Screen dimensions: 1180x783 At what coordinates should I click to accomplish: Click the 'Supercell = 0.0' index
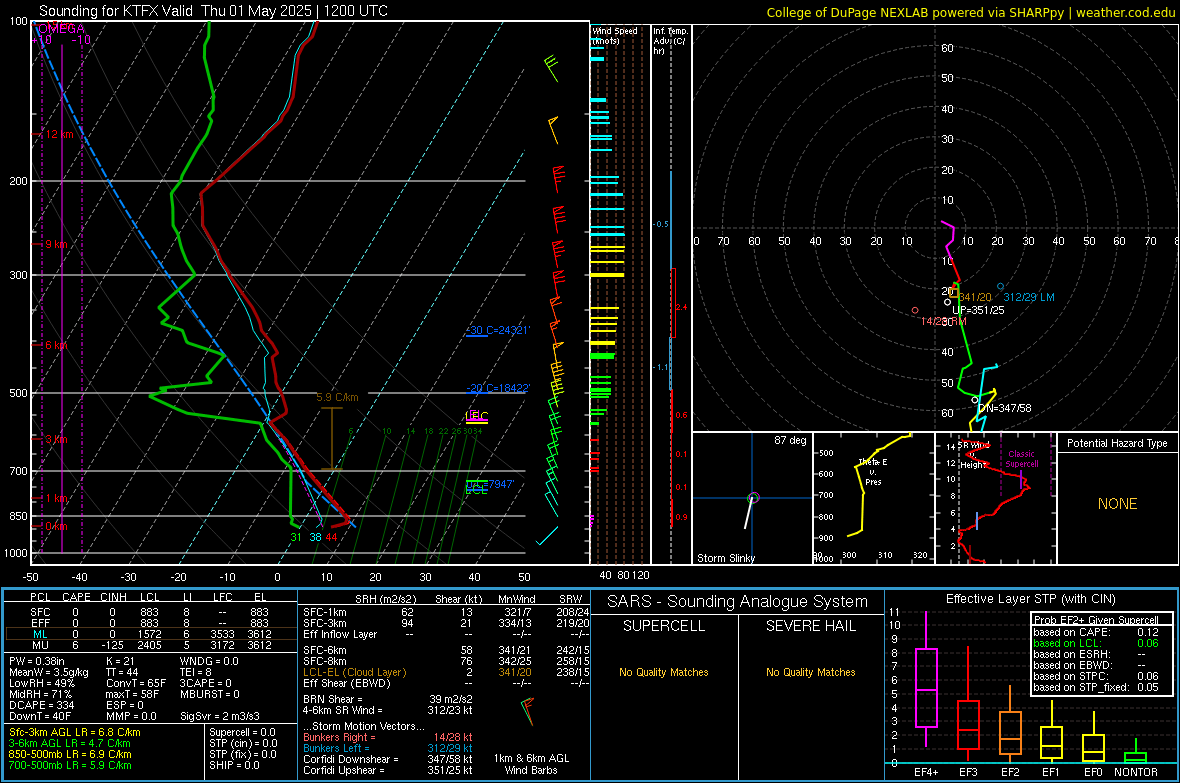click(242, 732)
